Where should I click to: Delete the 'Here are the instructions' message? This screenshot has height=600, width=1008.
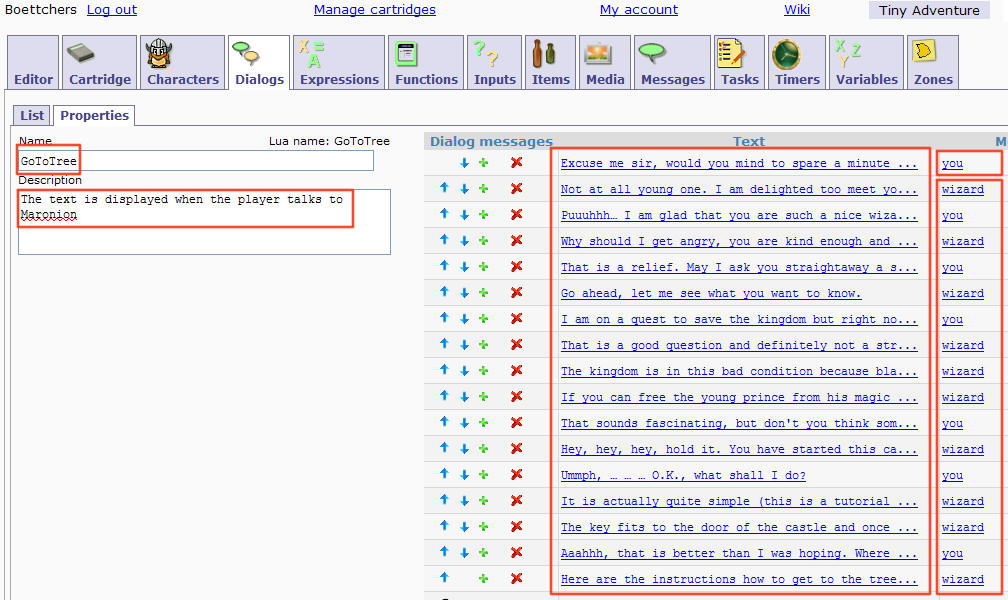[516, 579]
